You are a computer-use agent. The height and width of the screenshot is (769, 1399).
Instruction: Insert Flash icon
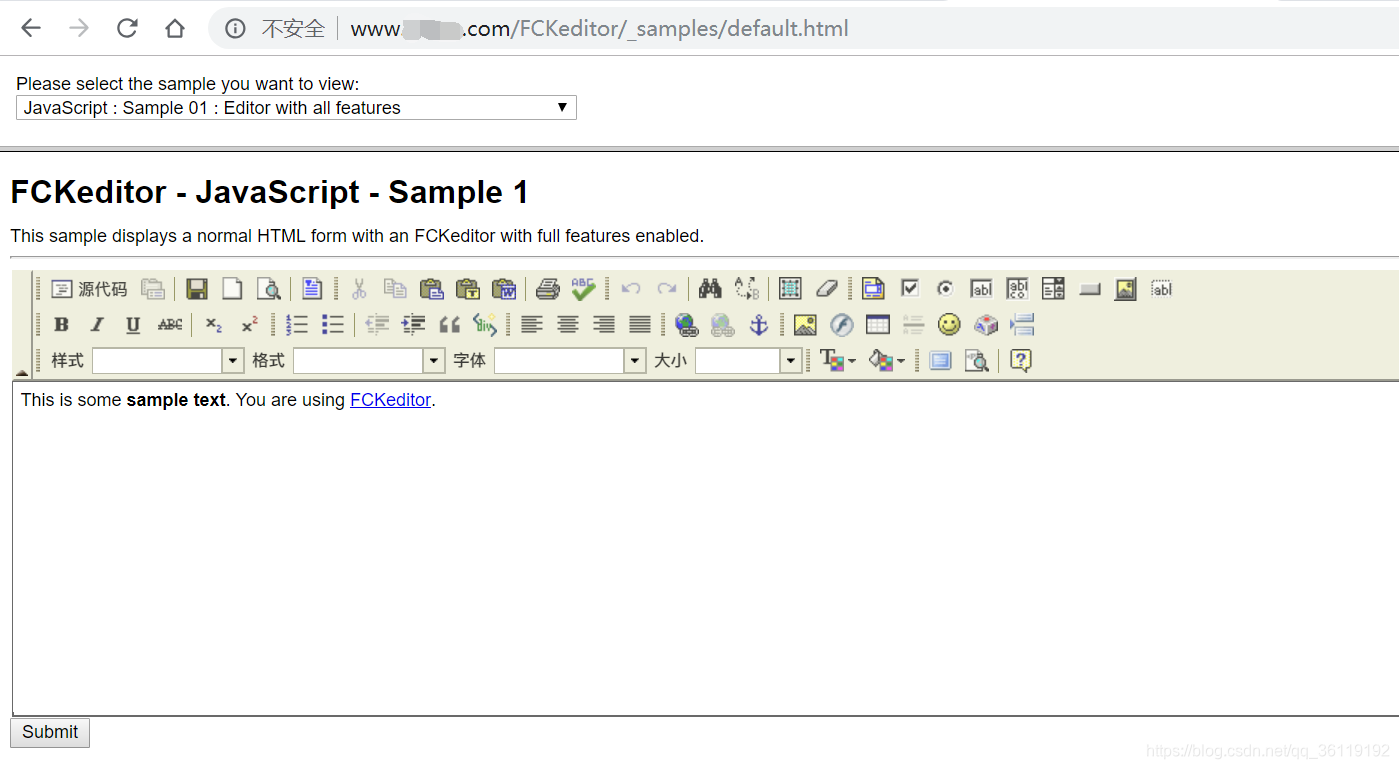coord(842,324)
